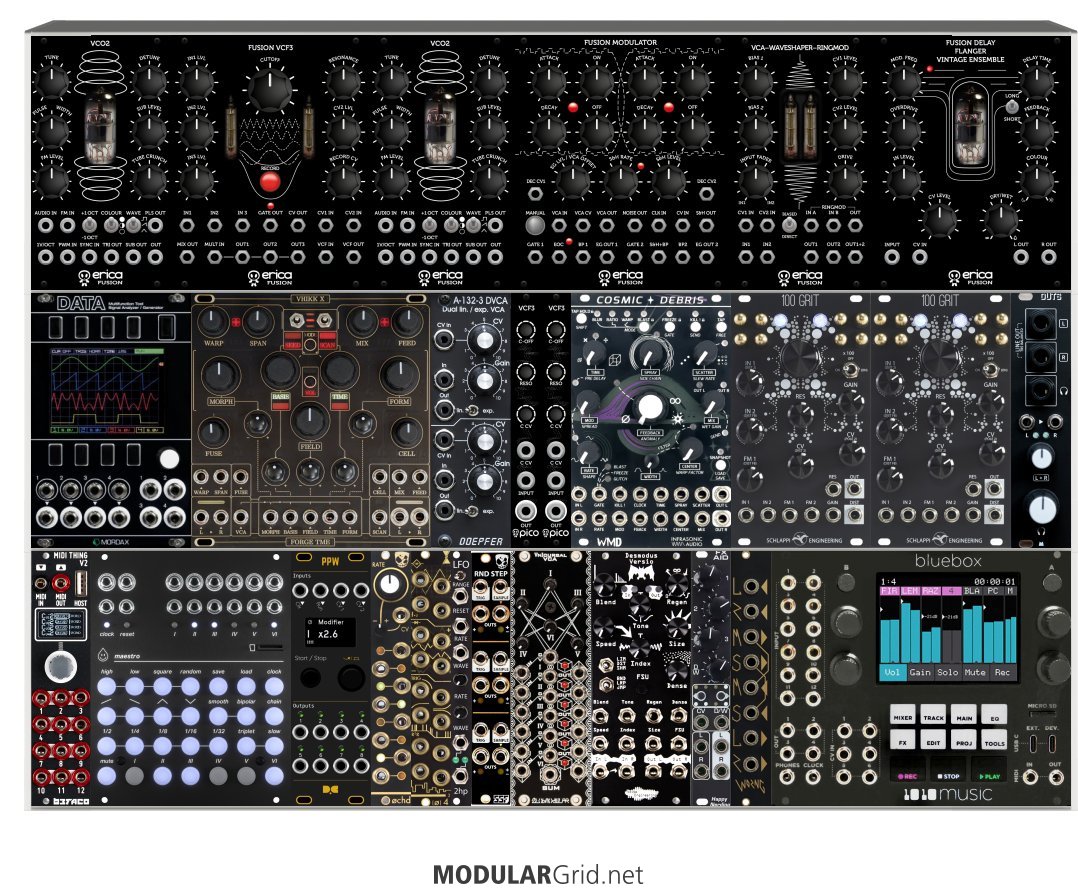The width and height of the screenshot is (1078, 896).
Task: Flip the upper lin/exp switch on A-132-3 DVCA
Action: (x=473, y=411)
